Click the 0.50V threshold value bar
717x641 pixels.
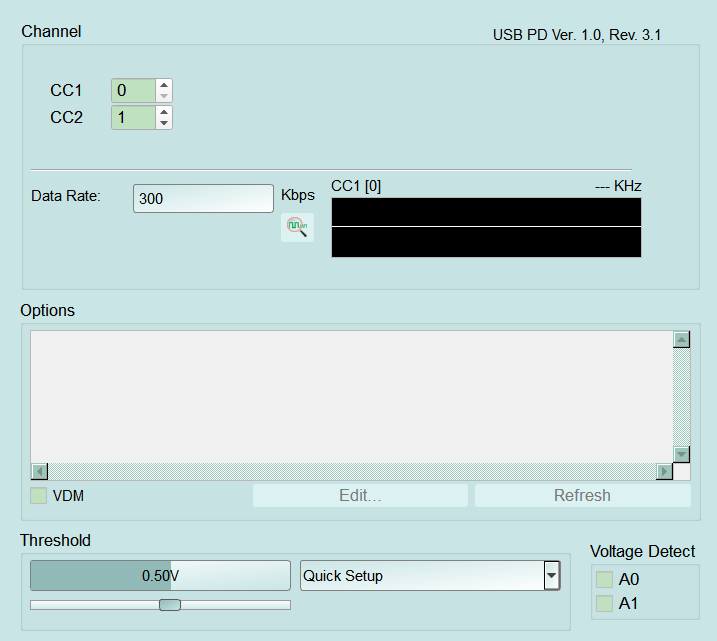[161, 576]
